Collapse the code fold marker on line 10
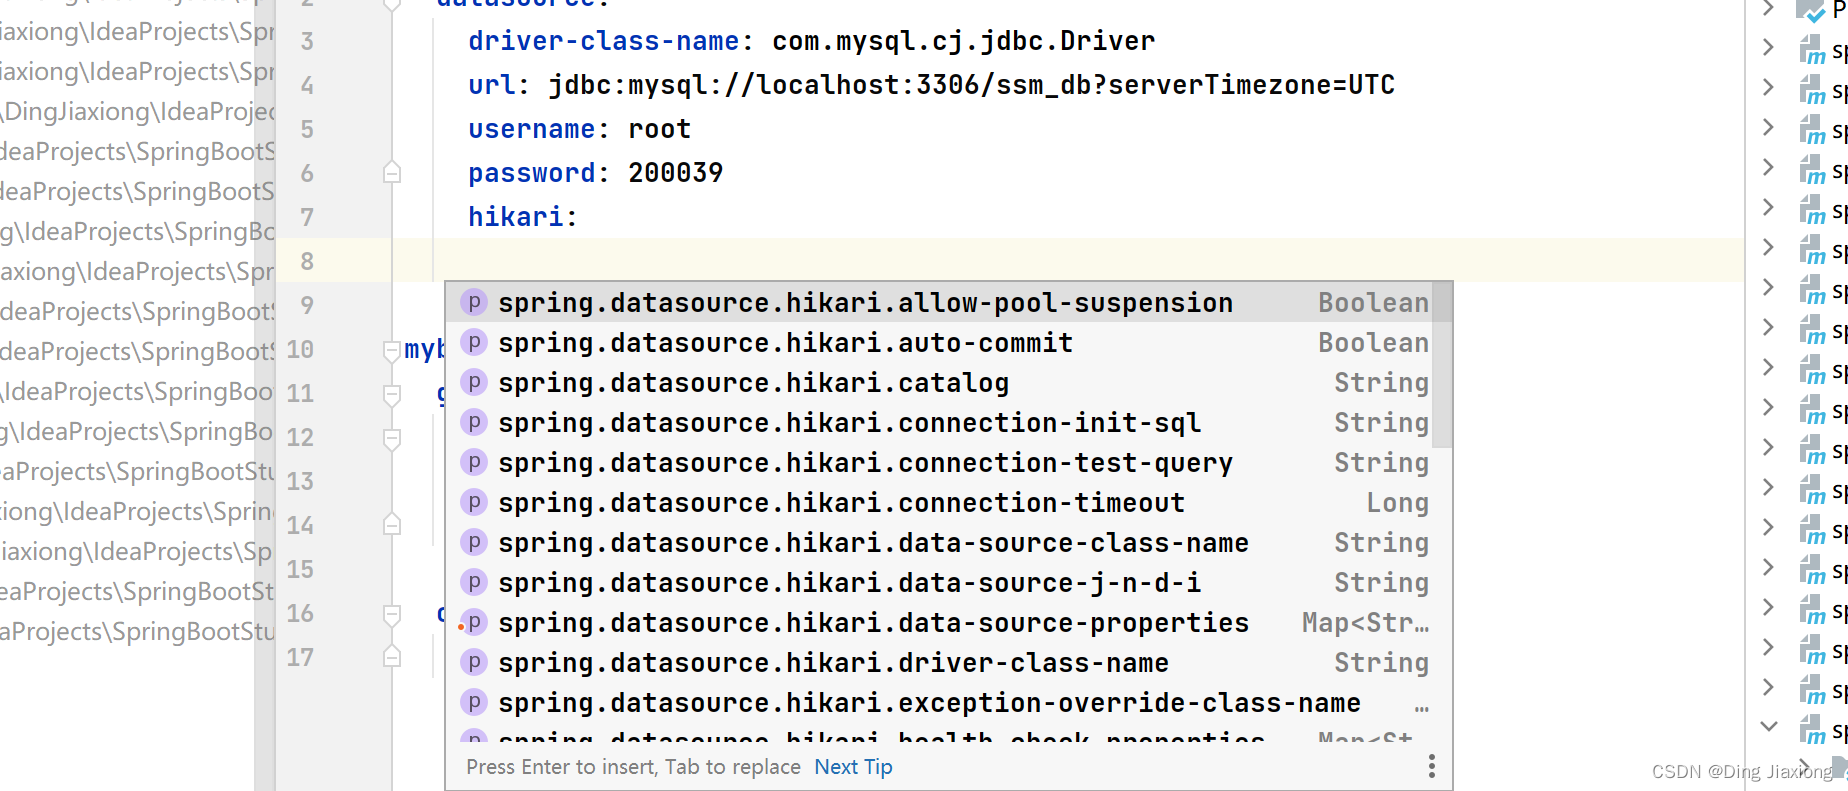 point(392,350)
